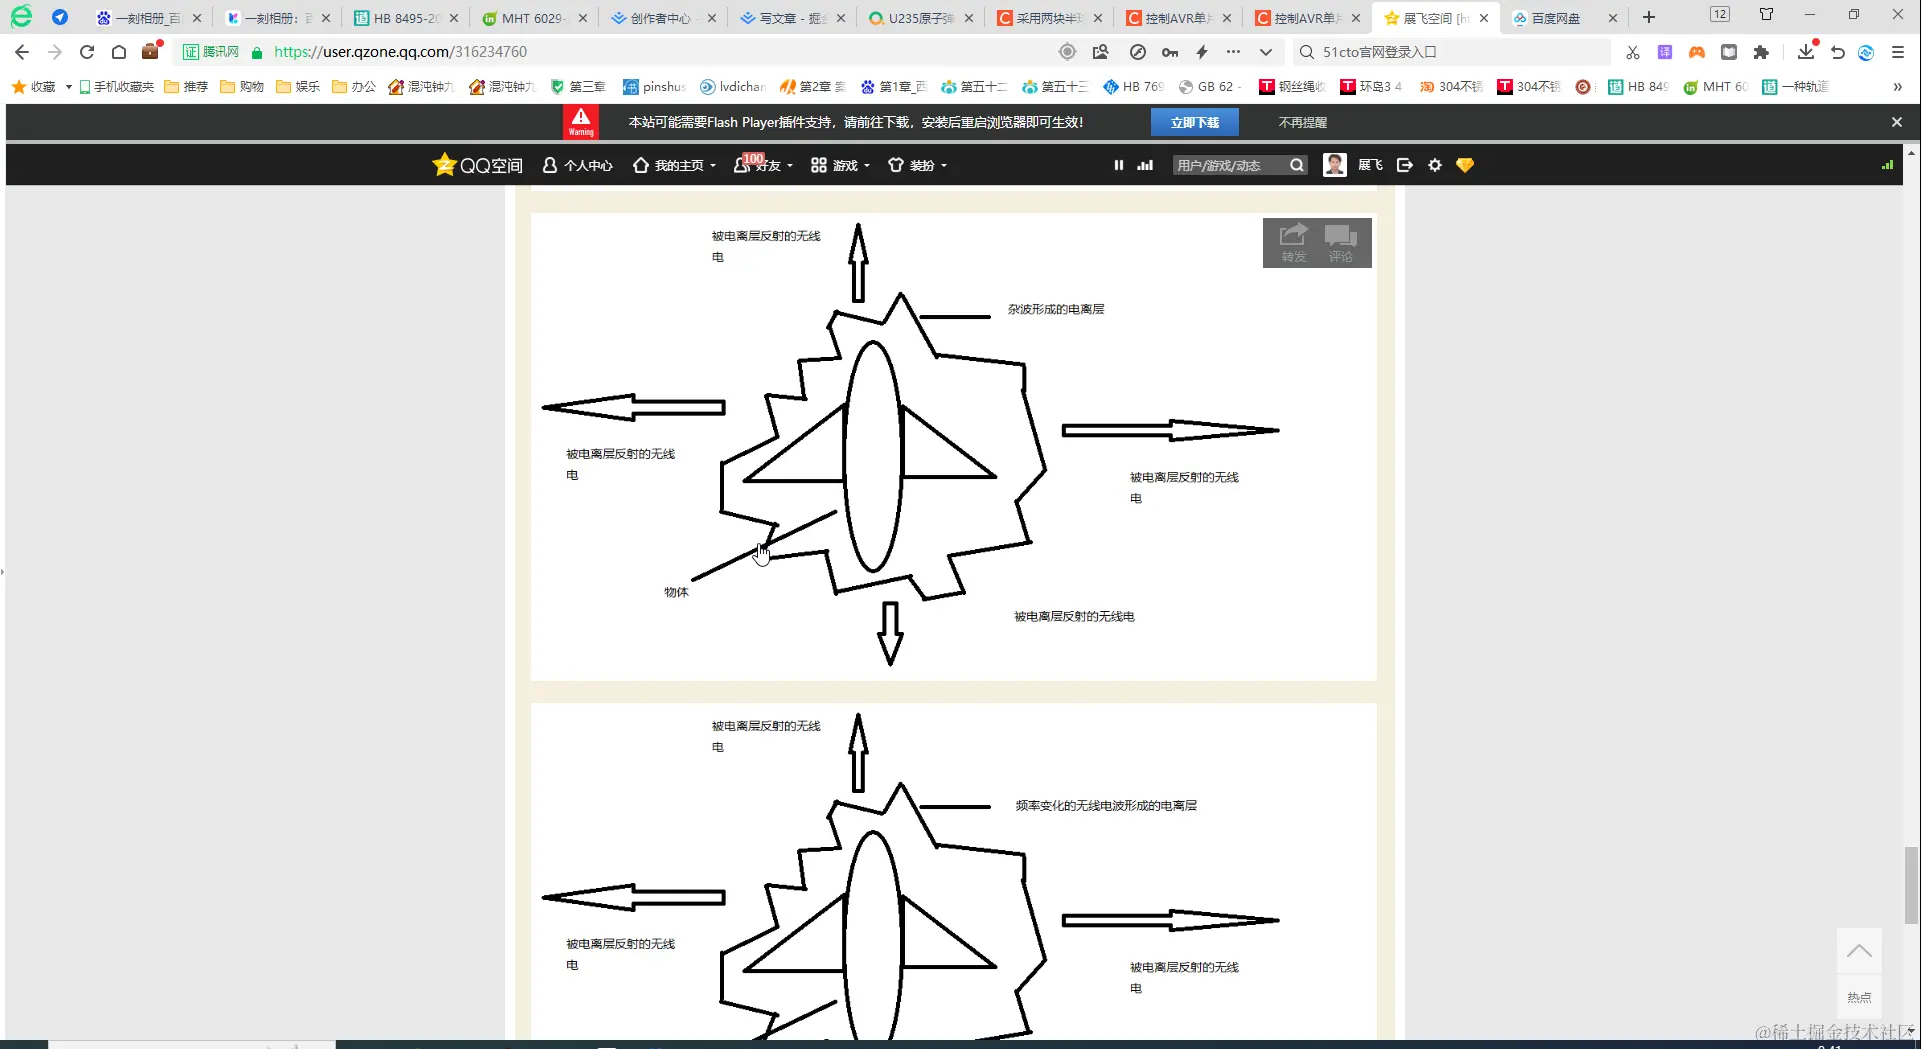Open the scissors screenshot tool
The height and width of the screenshot is (1049, 1921).
pos(1632,52)
